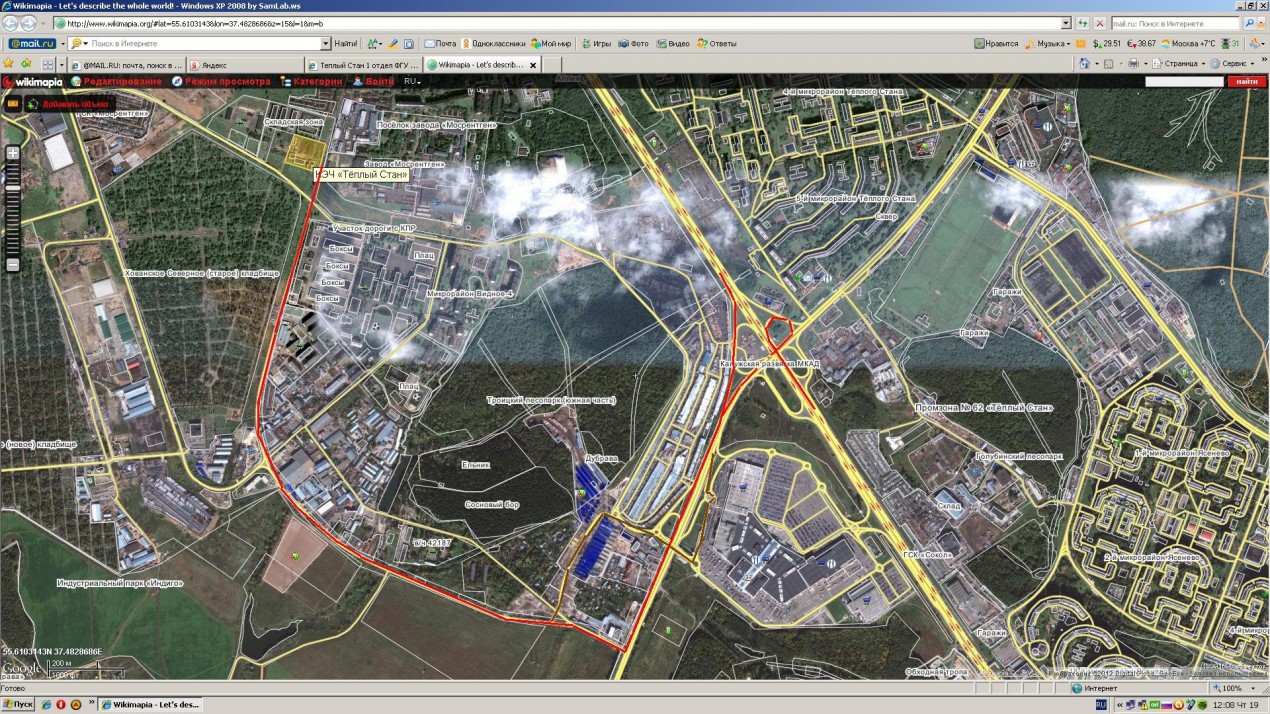Screen dimensions: 1270x714
Task: Click the favorites star icon
Action: [10, 64]
